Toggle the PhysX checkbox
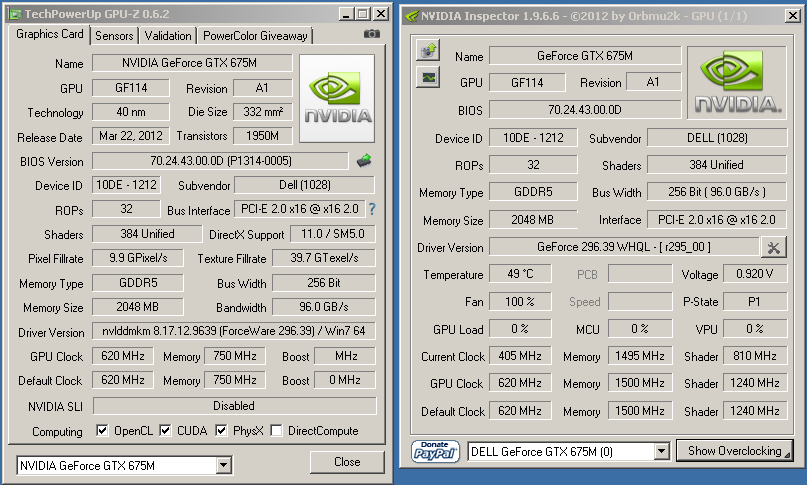This screenshot has width=807, height=485. coord(221,430)
